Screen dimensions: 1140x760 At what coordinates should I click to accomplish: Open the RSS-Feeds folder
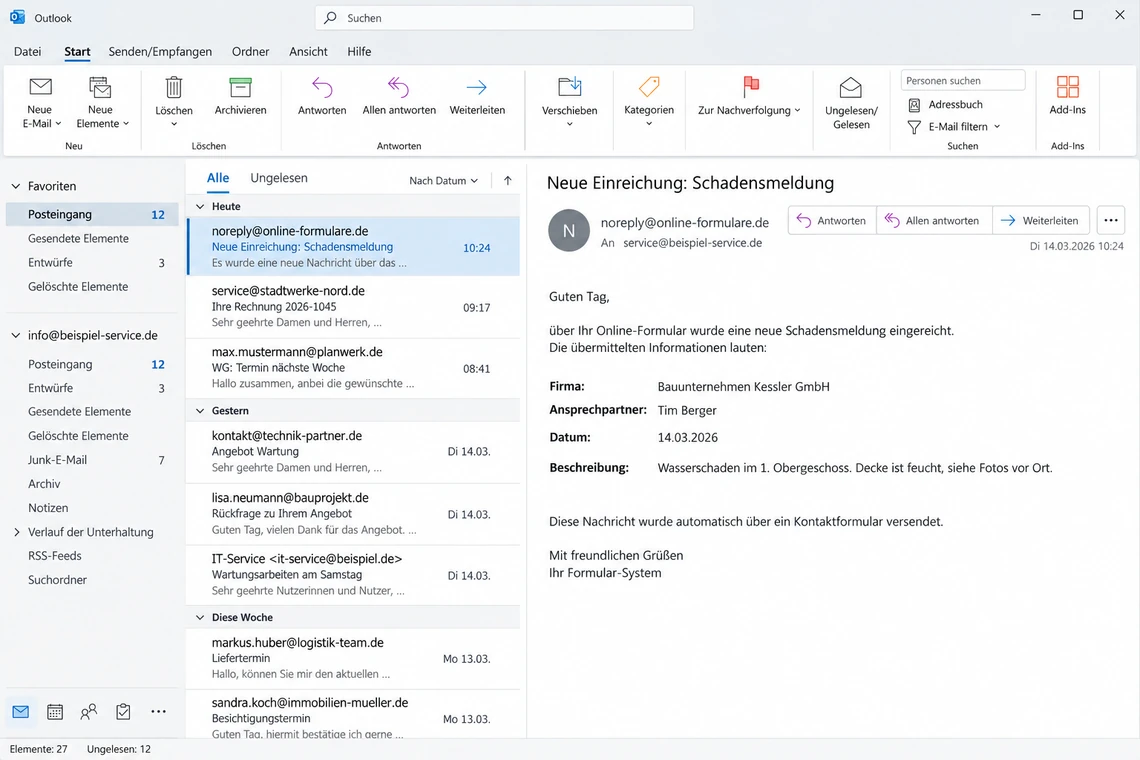[92, 556]
